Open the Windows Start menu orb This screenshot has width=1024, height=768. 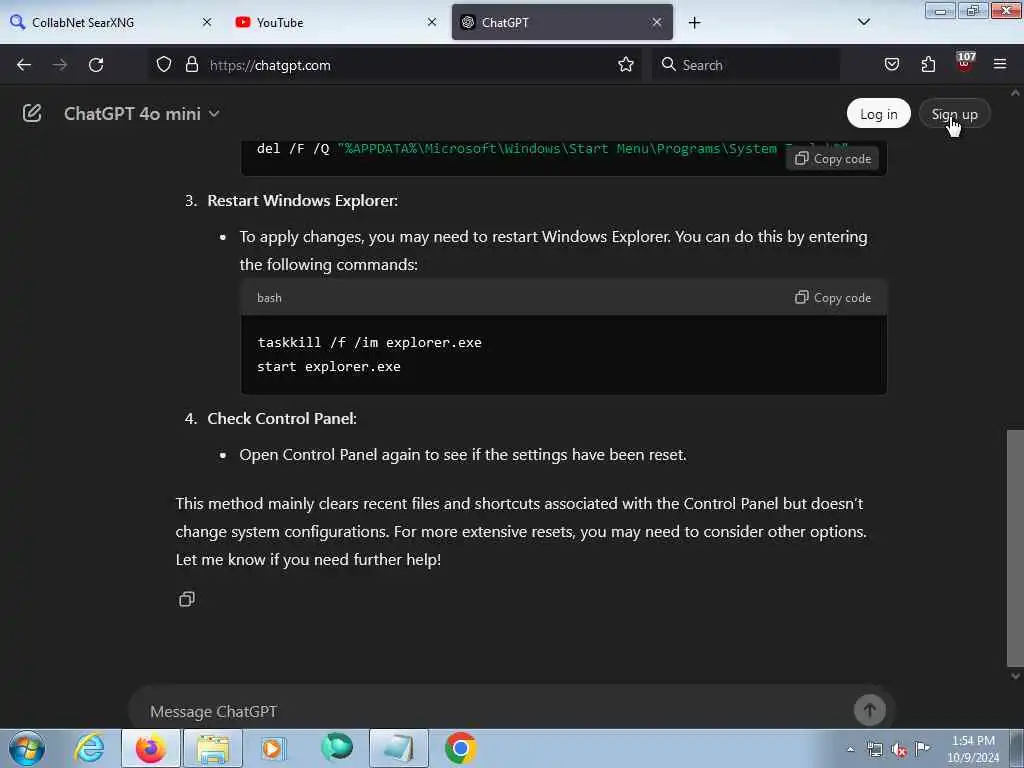pos(27,748)
